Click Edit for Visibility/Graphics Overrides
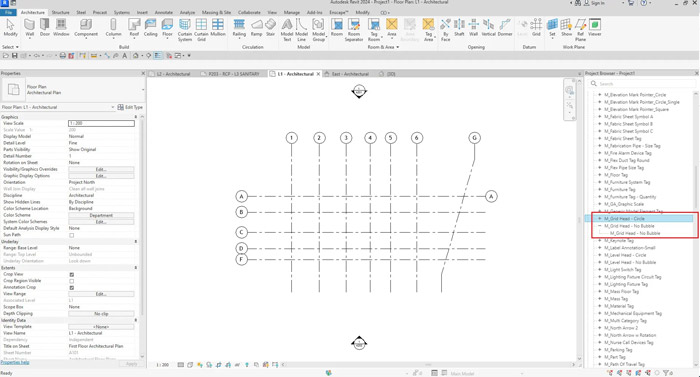 tap(101, 169)
